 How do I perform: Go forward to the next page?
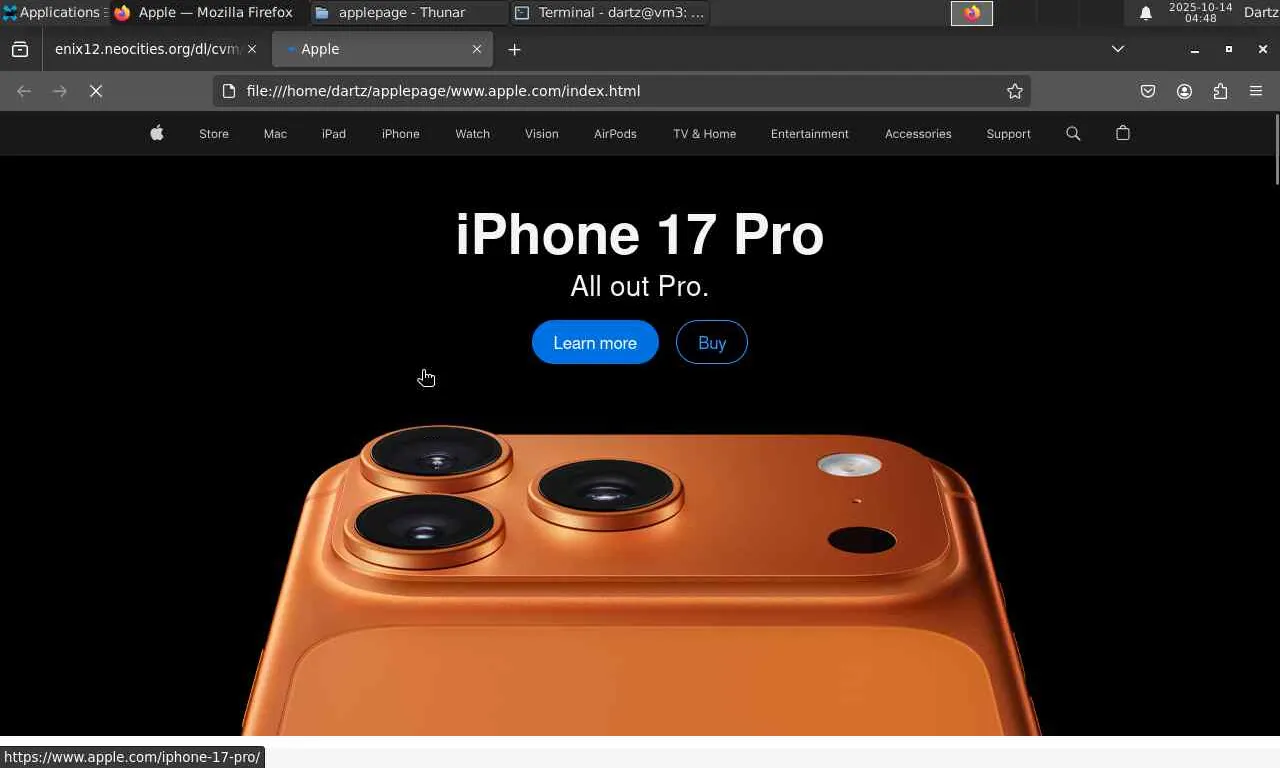pos(60,91)
